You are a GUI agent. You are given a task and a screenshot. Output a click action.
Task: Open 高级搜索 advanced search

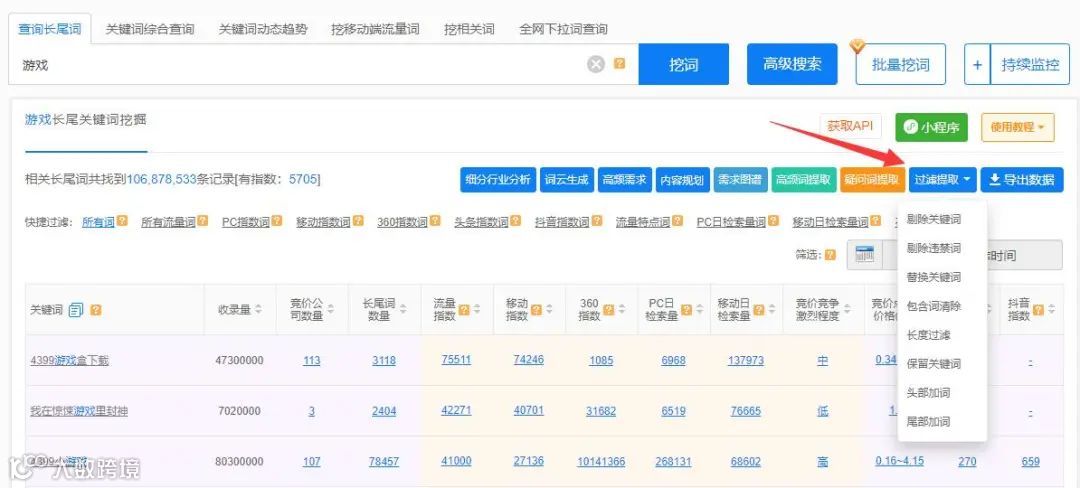pos(792,65)
